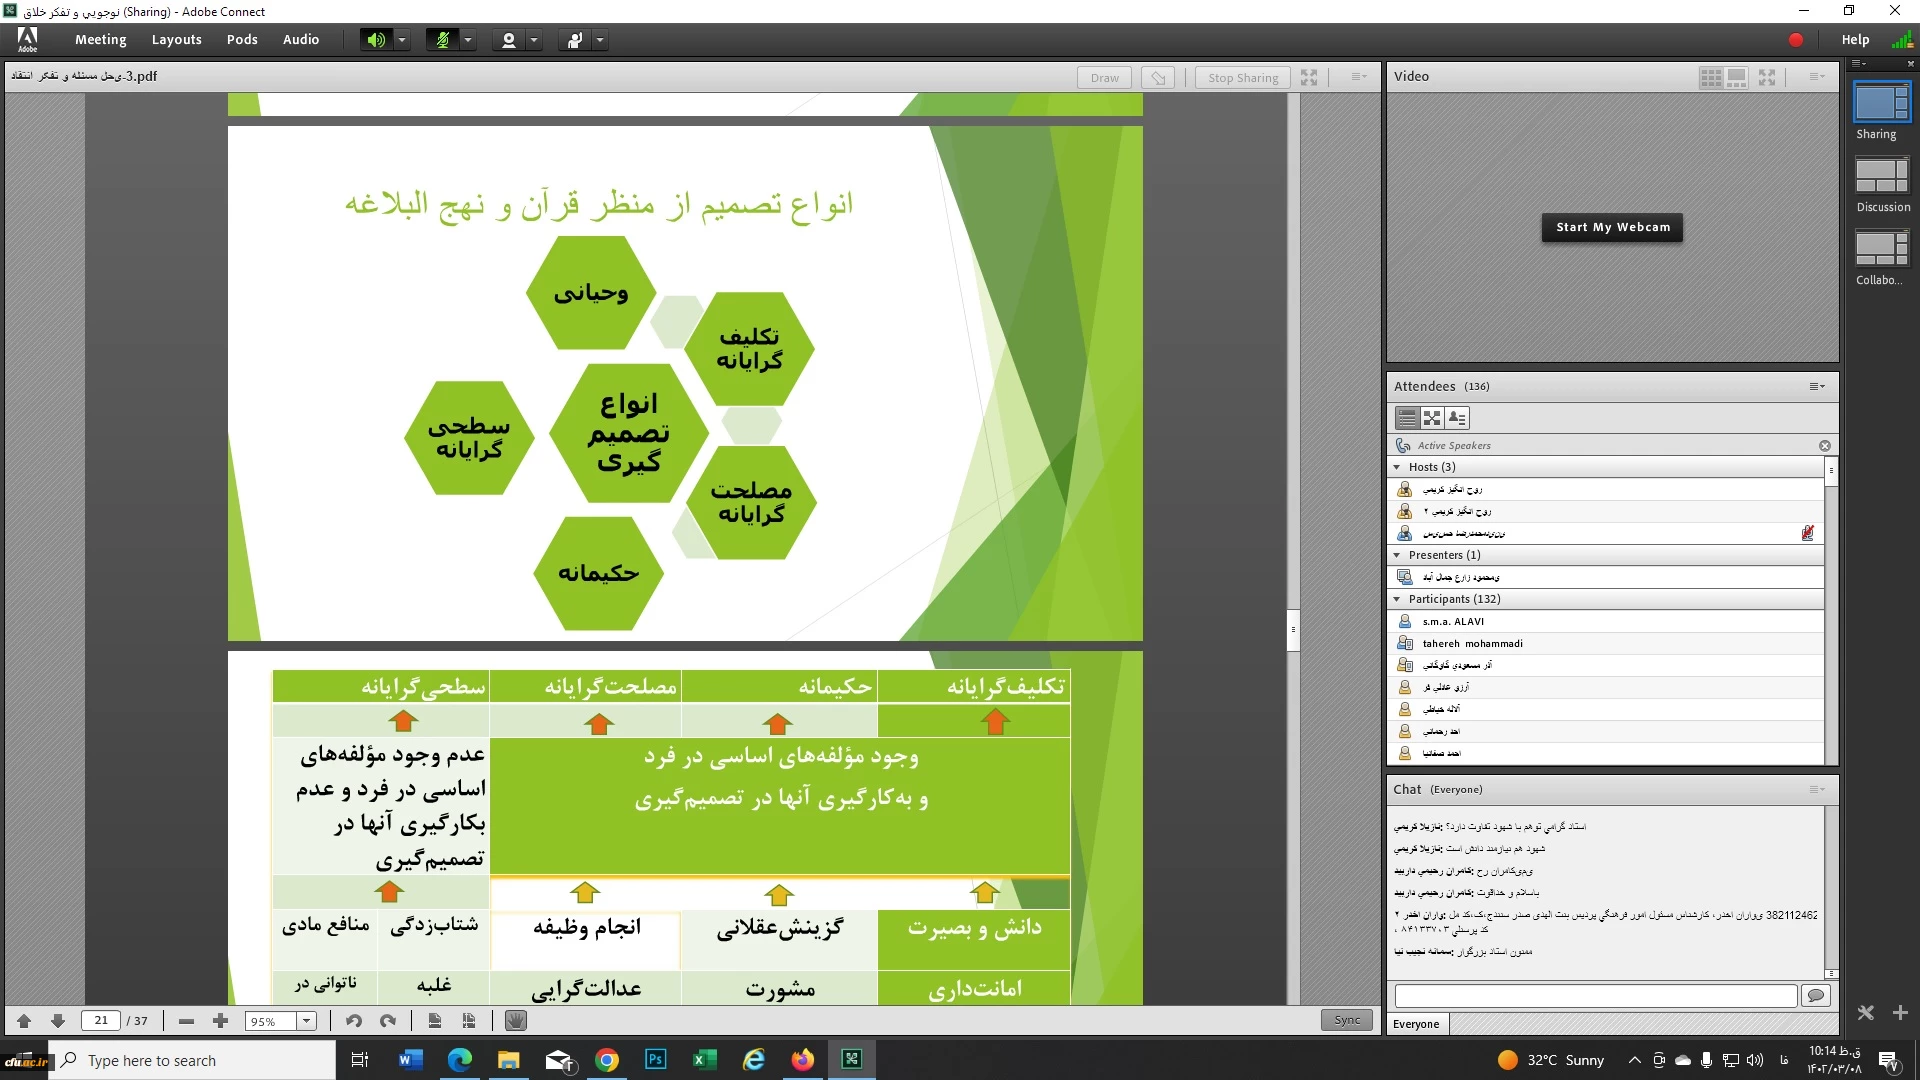Go to next PDF page arrow

click(58, 1021)
